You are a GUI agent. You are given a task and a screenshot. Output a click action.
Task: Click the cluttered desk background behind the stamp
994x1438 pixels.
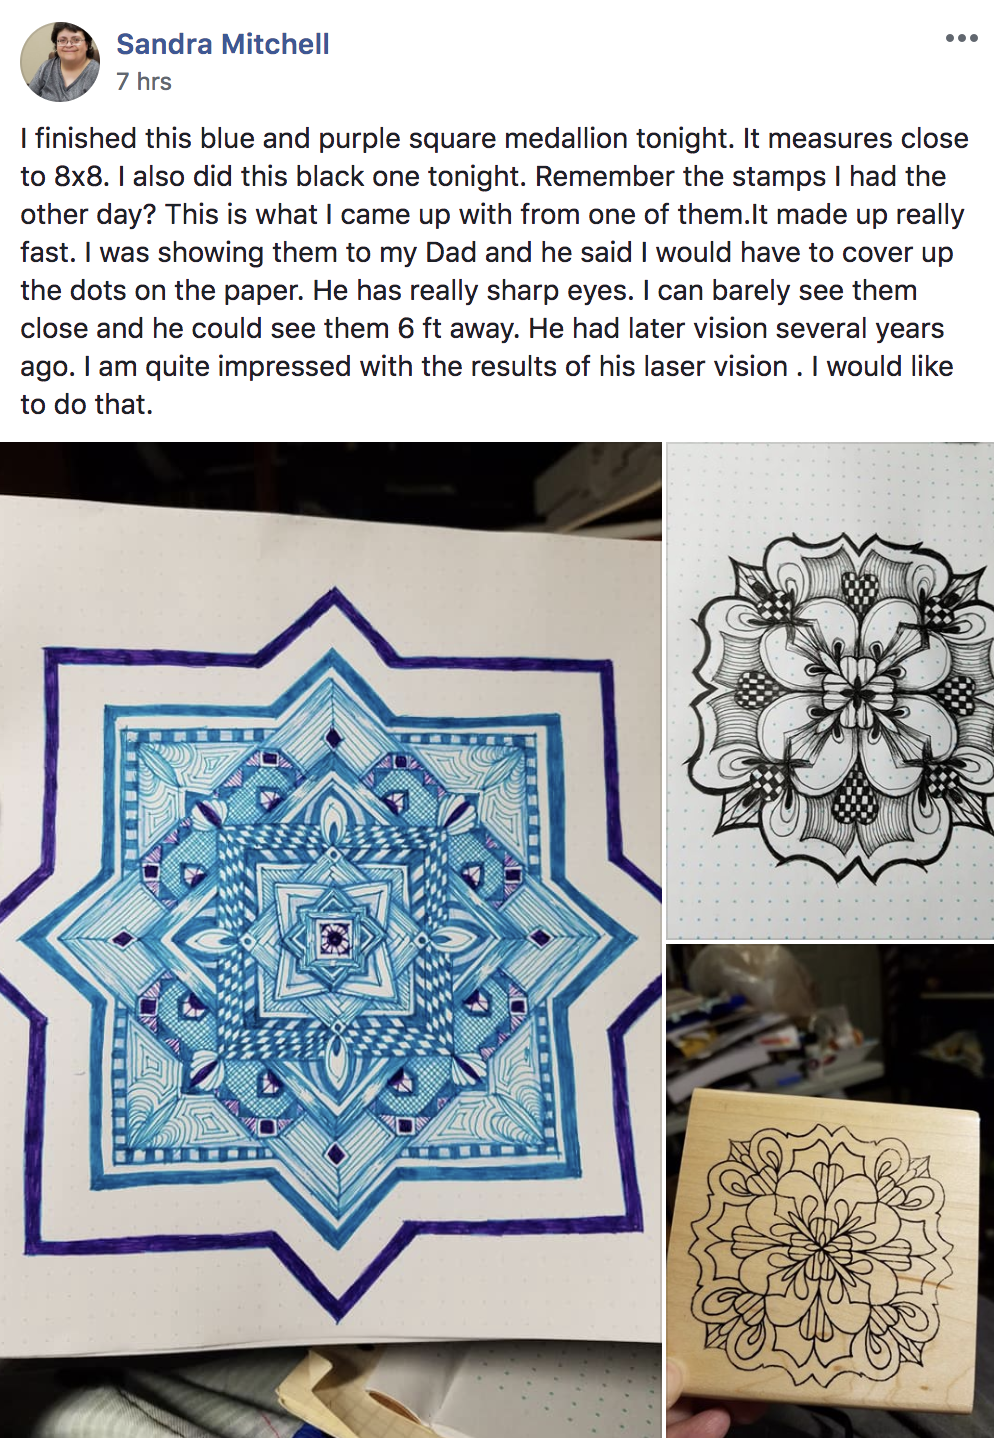(x=830, y=1010)
